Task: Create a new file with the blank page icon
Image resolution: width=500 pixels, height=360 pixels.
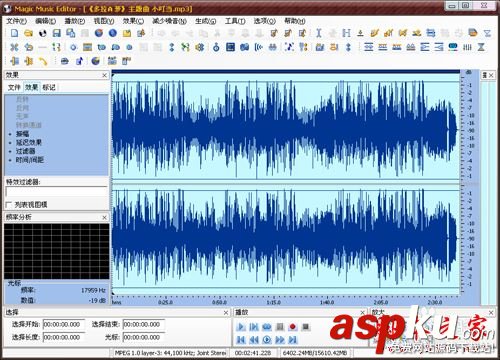Action: (x=14, y=33)
